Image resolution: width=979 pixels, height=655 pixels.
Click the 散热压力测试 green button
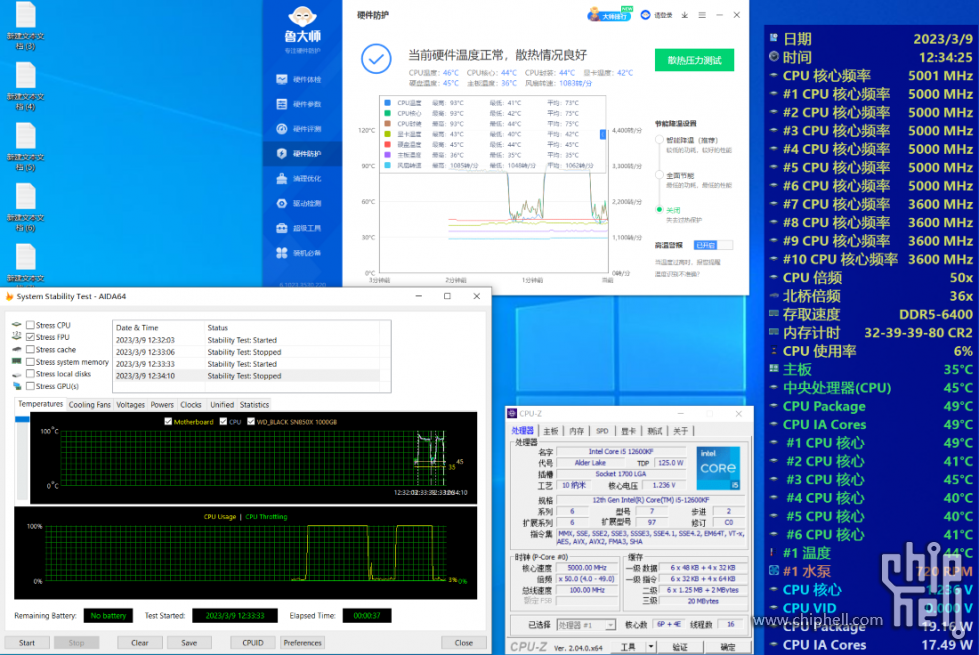694,60
